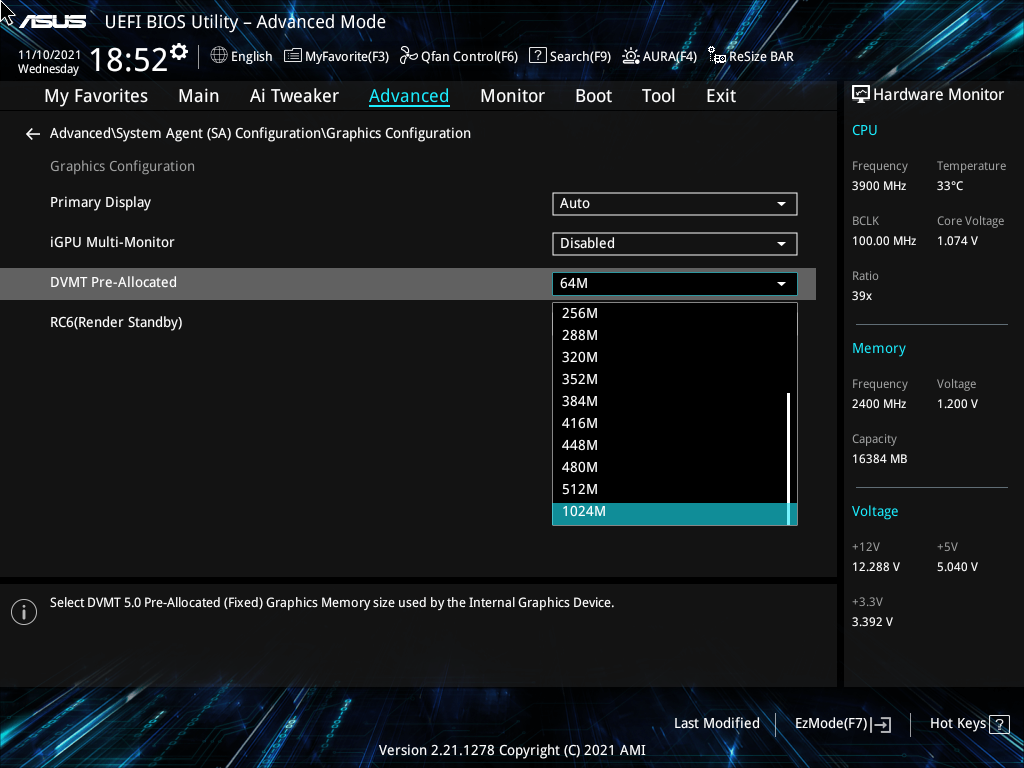Click the globe language icon
Screen dimensions: 1024x768
click(x=219, y=56)
